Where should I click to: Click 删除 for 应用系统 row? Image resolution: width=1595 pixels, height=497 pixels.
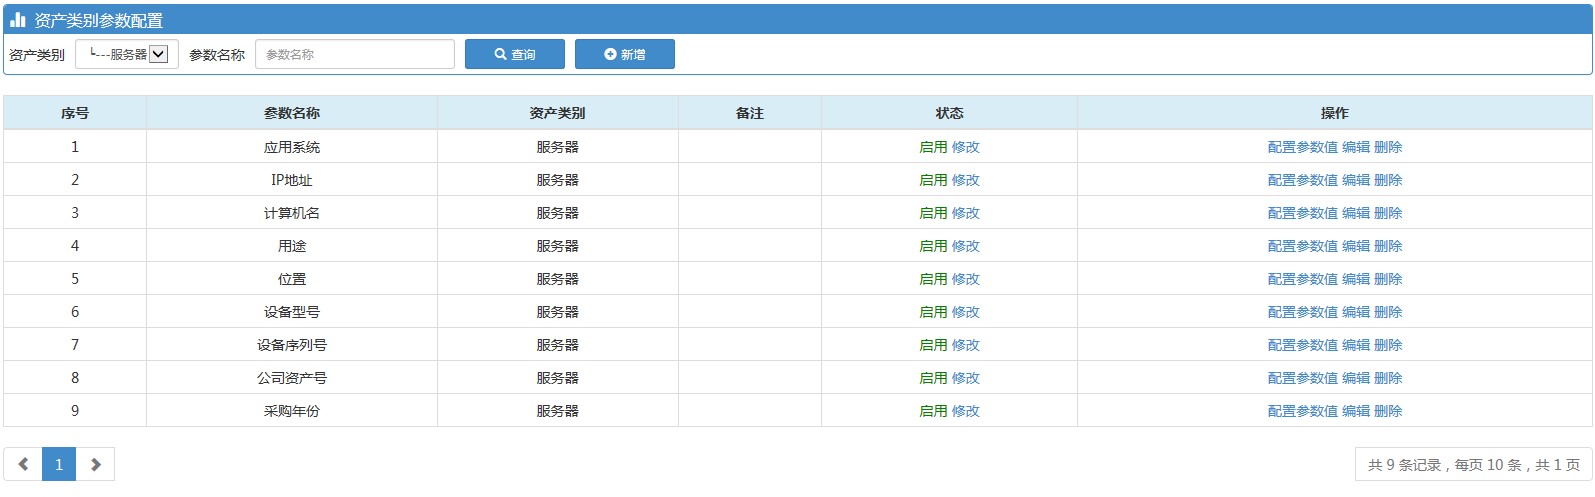pos(1388,147)
